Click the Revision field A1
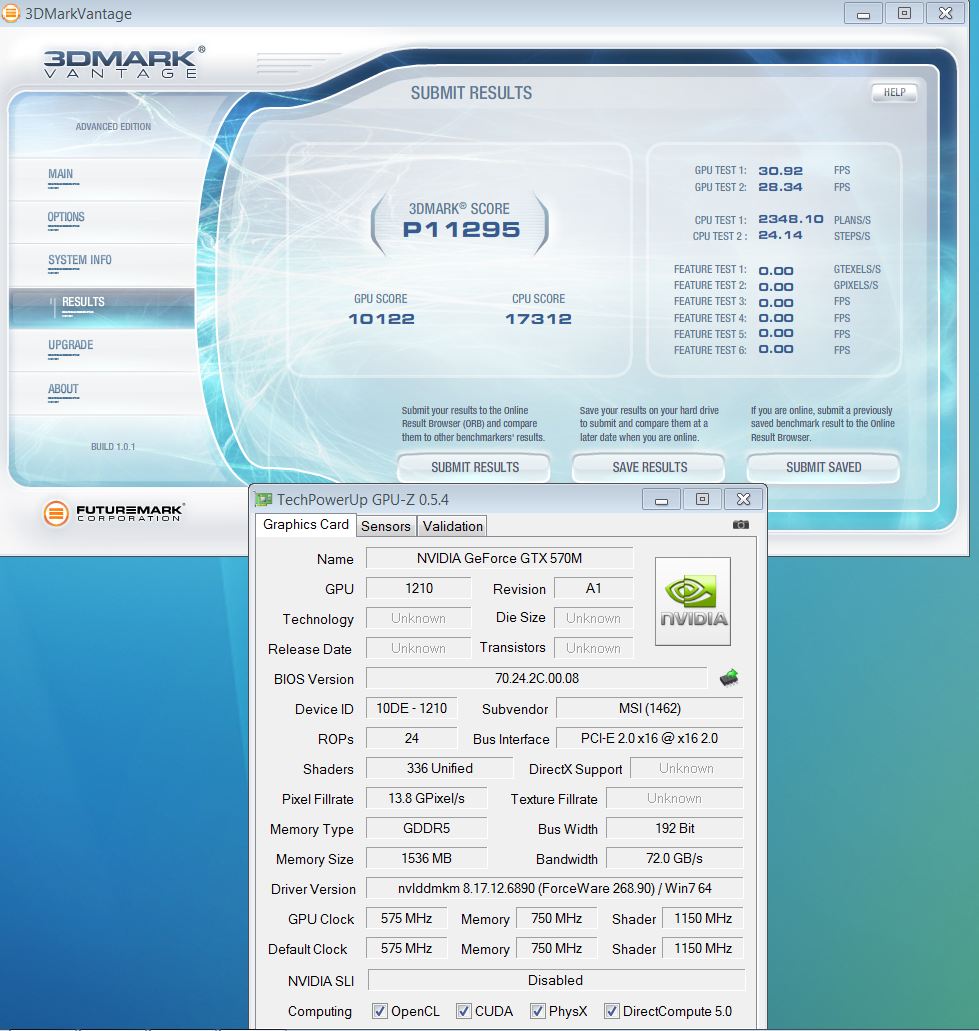979x1031 pixels. pos(594,588)
